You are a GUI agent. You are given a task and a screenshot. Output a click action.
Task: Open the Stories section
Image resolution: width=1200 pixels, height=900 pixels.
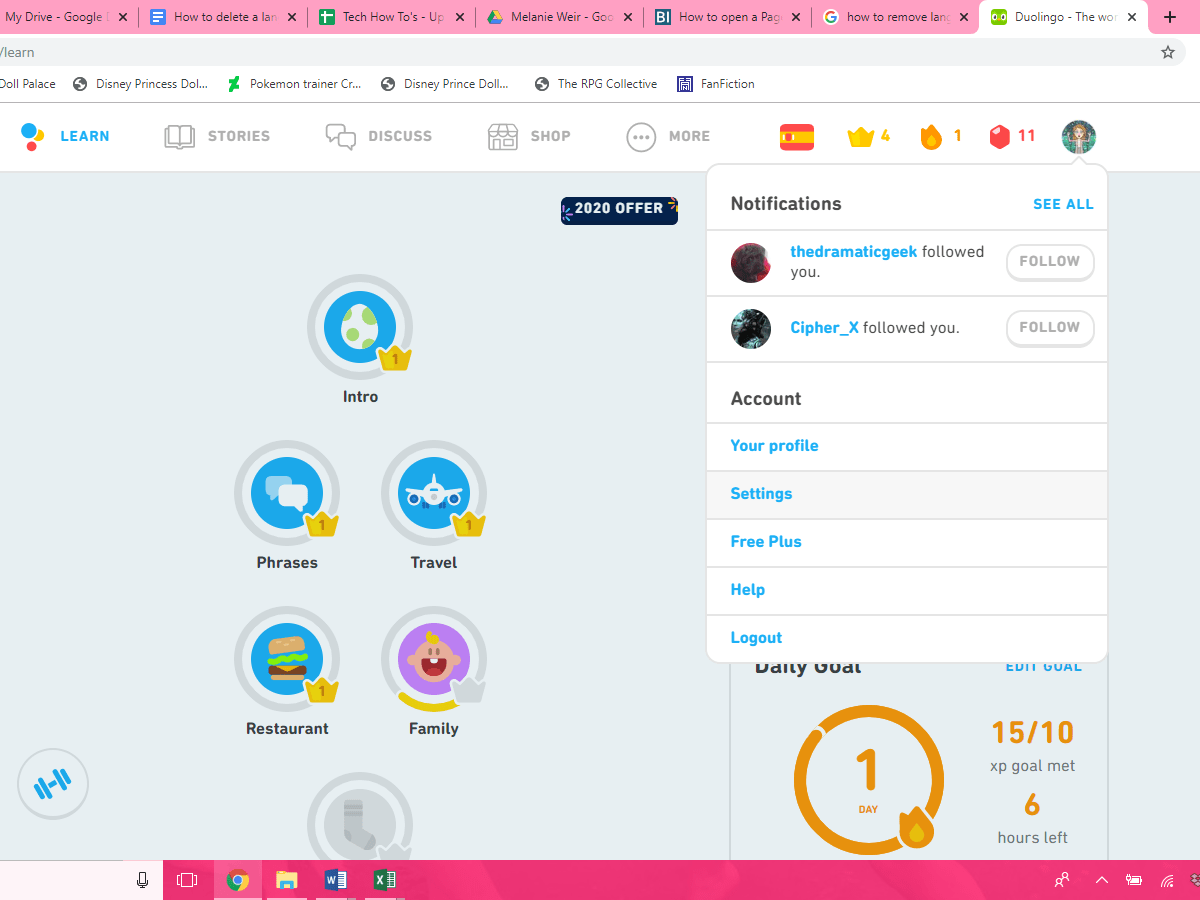click(x=217, y=137)
